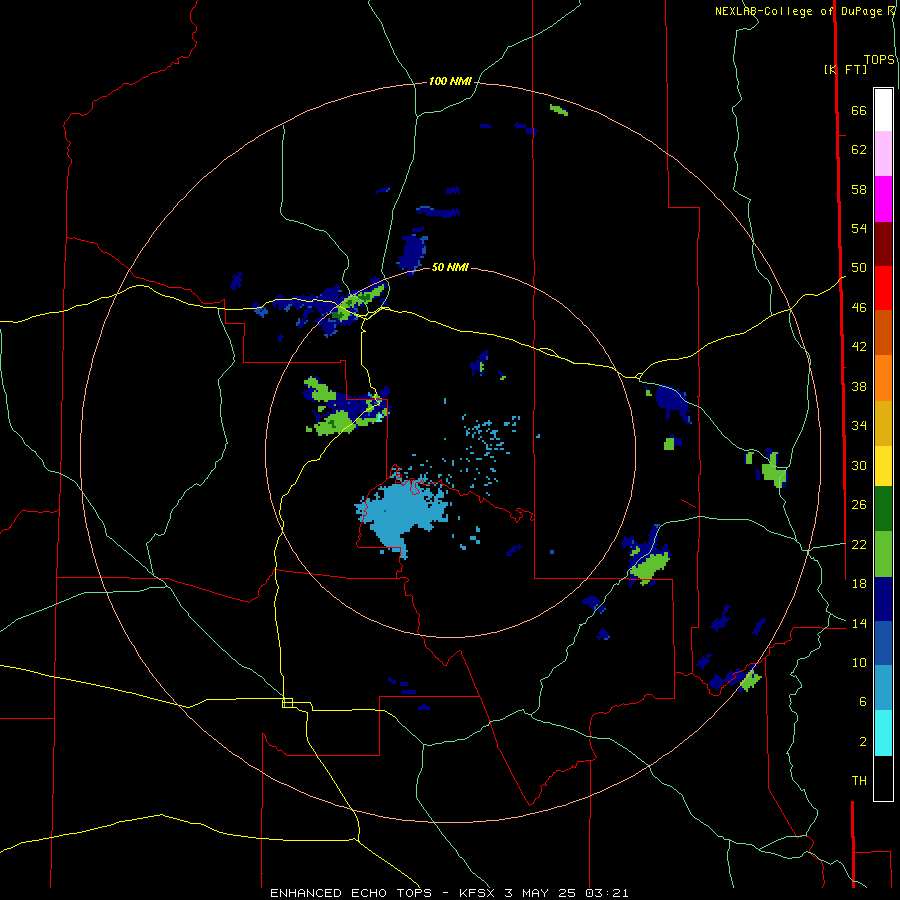The height and width of the screenshot is (900, 900).
Task: Pick the cyan legend swatch
Action: 883,733
